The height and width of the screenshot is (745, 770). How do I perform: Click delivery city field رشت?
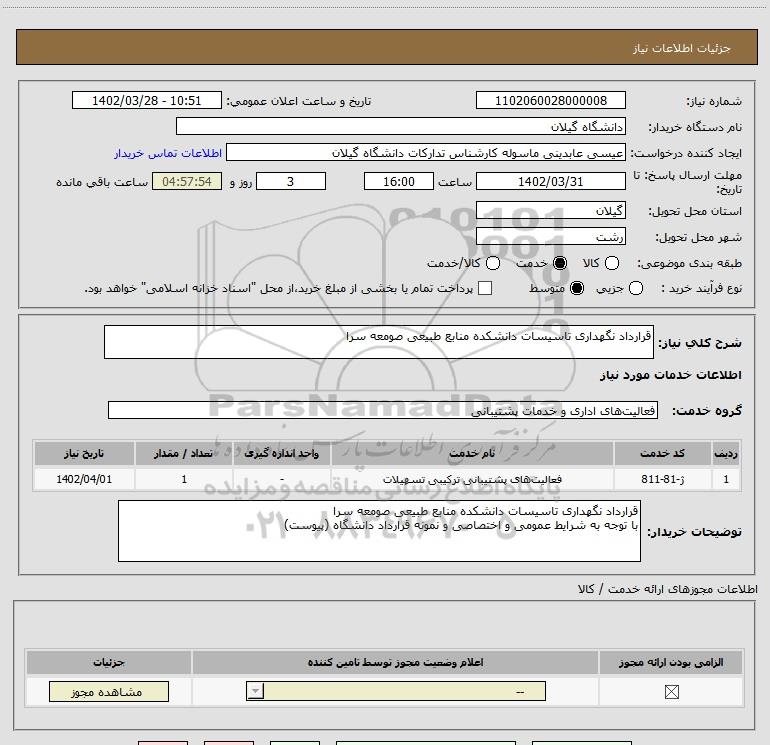pyautogui.click(x=550, y=236)
